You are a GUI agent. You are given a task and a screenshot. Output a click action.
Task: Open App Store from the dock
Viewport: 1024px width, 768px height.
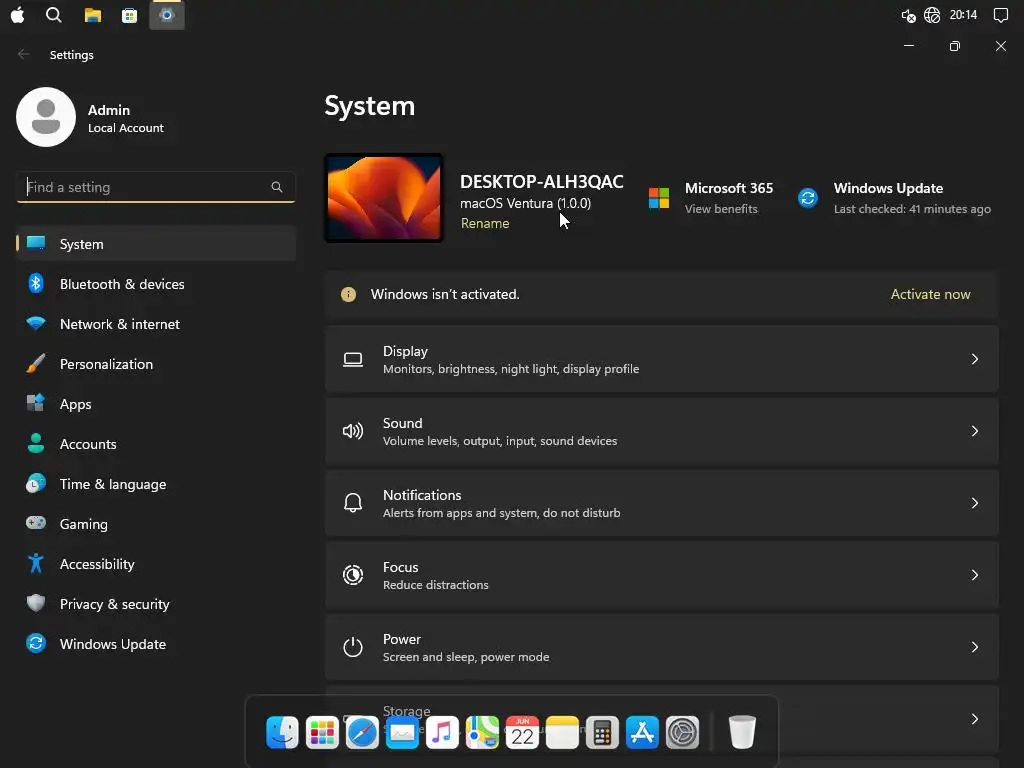[x=642, y=732]
